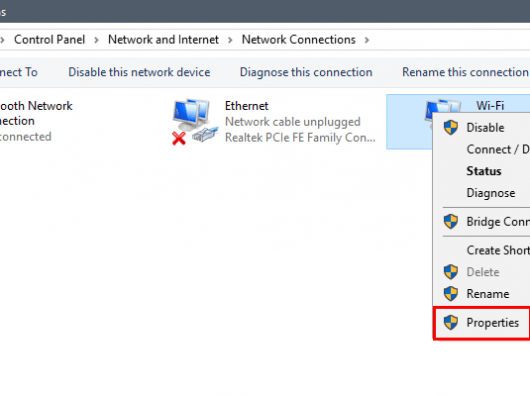Select the Wi-Fi adapter icon
Image resolution: width=530 pixels, height=396 pixels.
[x=443, y=107]
